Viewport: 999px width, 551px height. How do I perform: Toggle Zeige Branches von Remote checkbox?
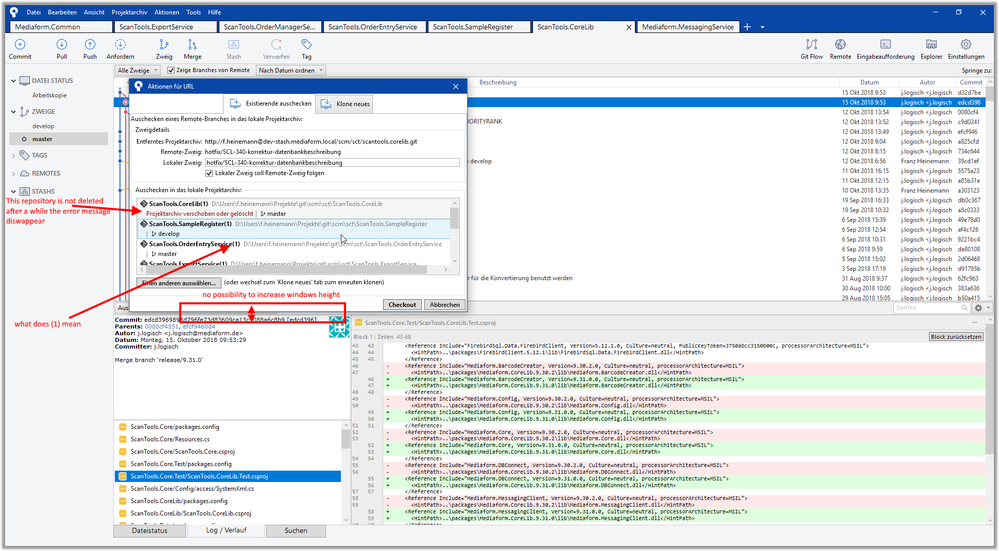tap(171, 70)
